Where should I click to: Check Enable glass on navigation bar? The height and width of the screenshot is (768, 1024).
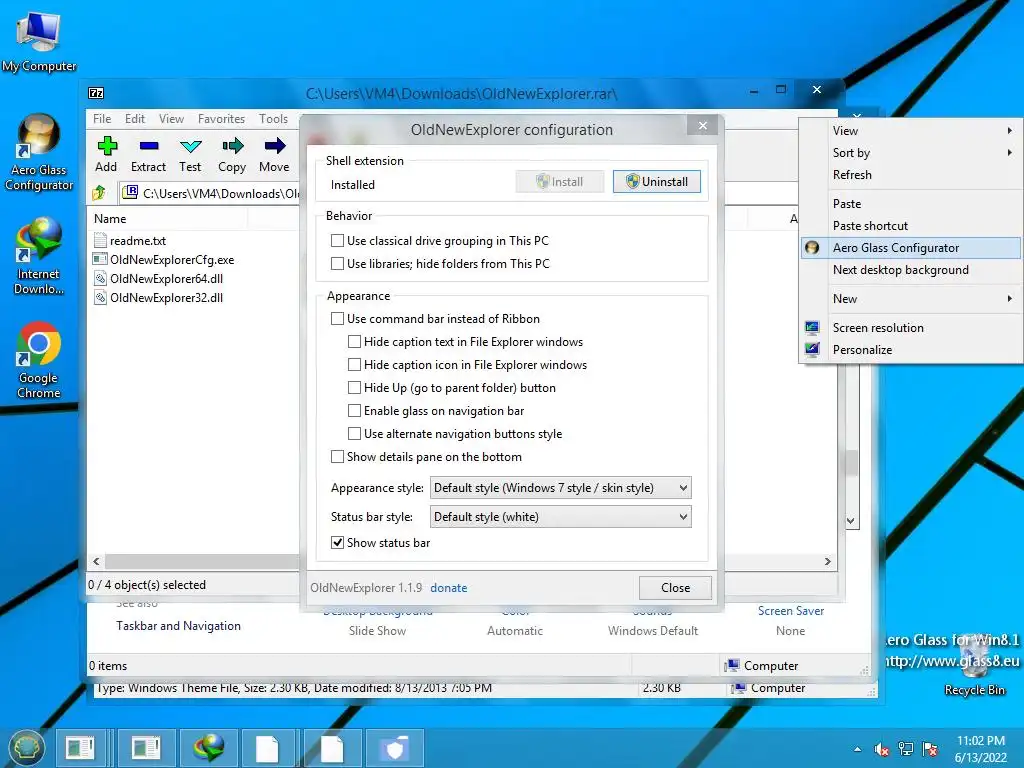[354, 410]
